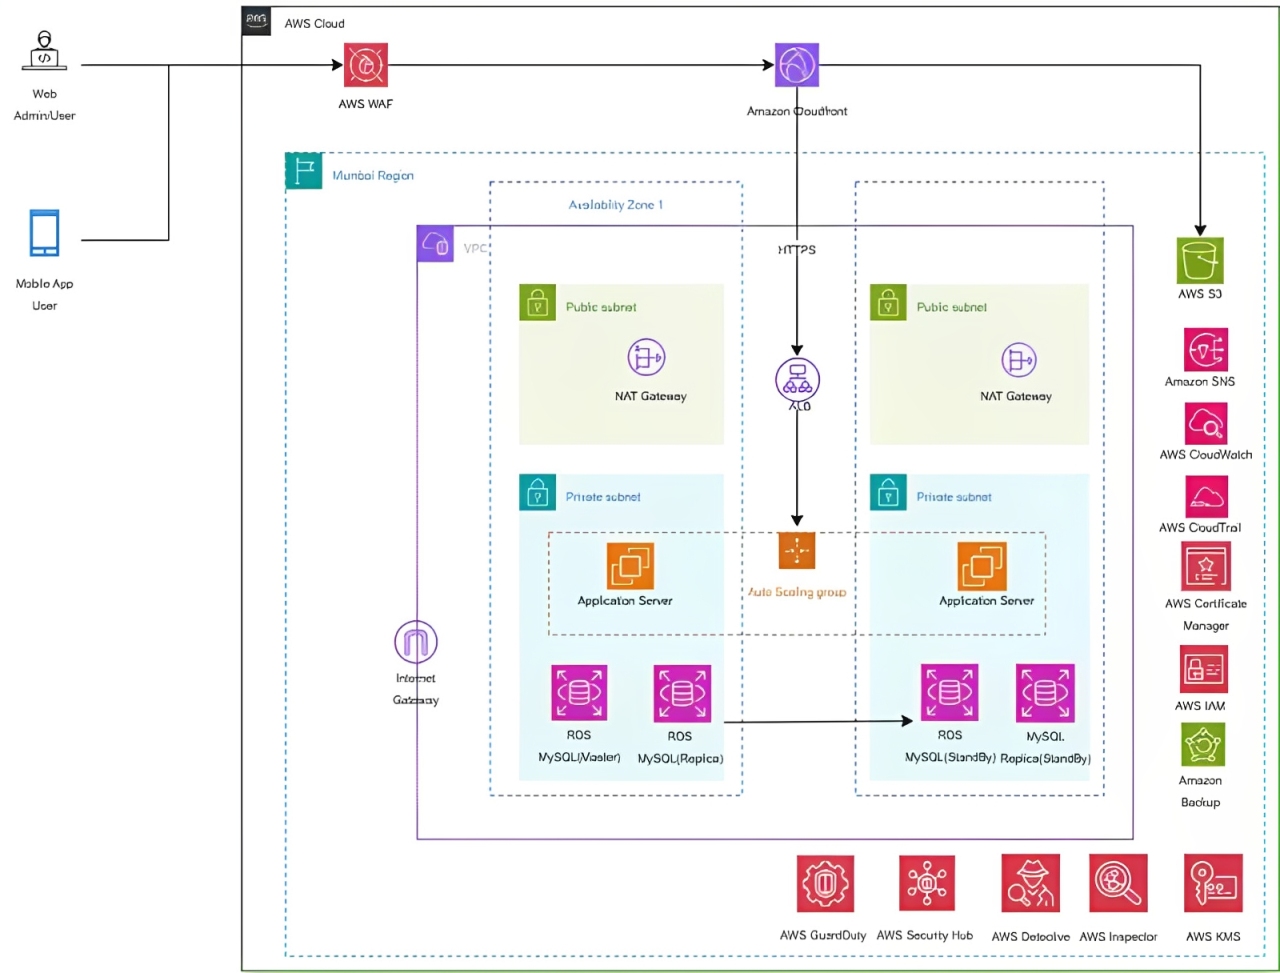This screenshot has height=973, width=1280.
Task: Select the AWS IAM icon
Action: pyautogui.click(x=1203, y=669)
